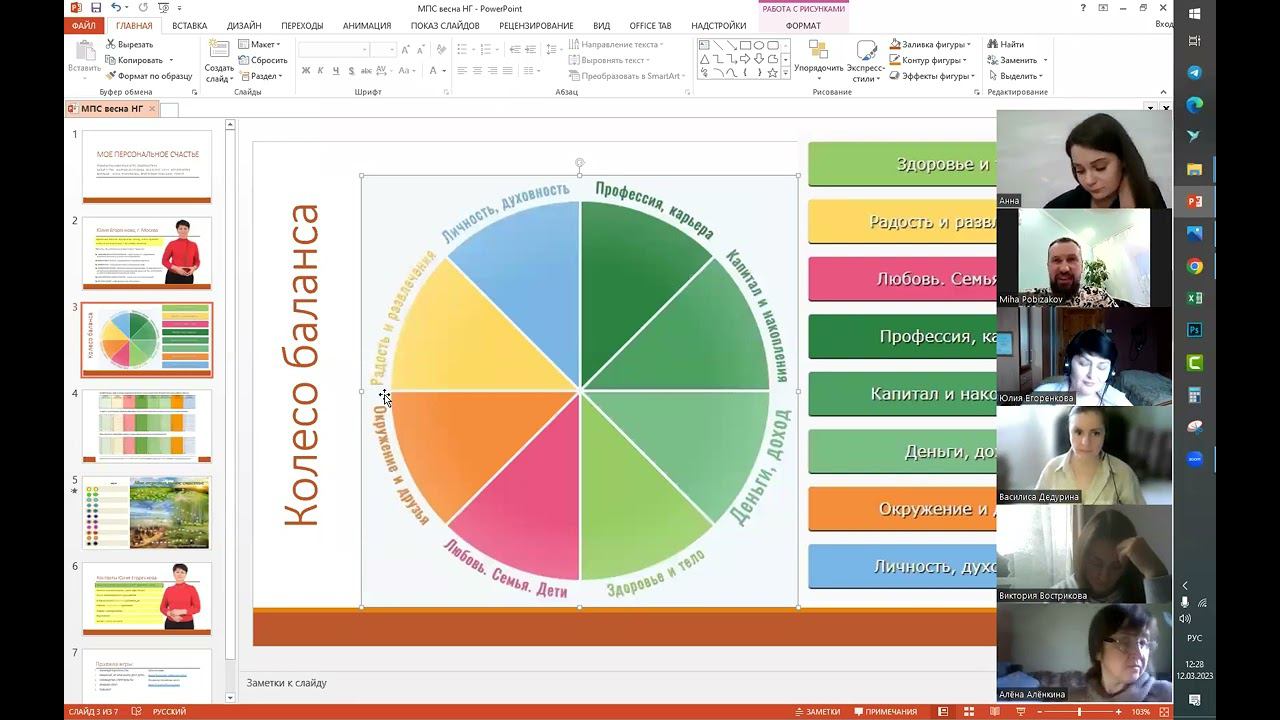Go to the ПОКАЗ СЛАЙДОВ tab
1280x720 pixels.
tap(445, 26)
